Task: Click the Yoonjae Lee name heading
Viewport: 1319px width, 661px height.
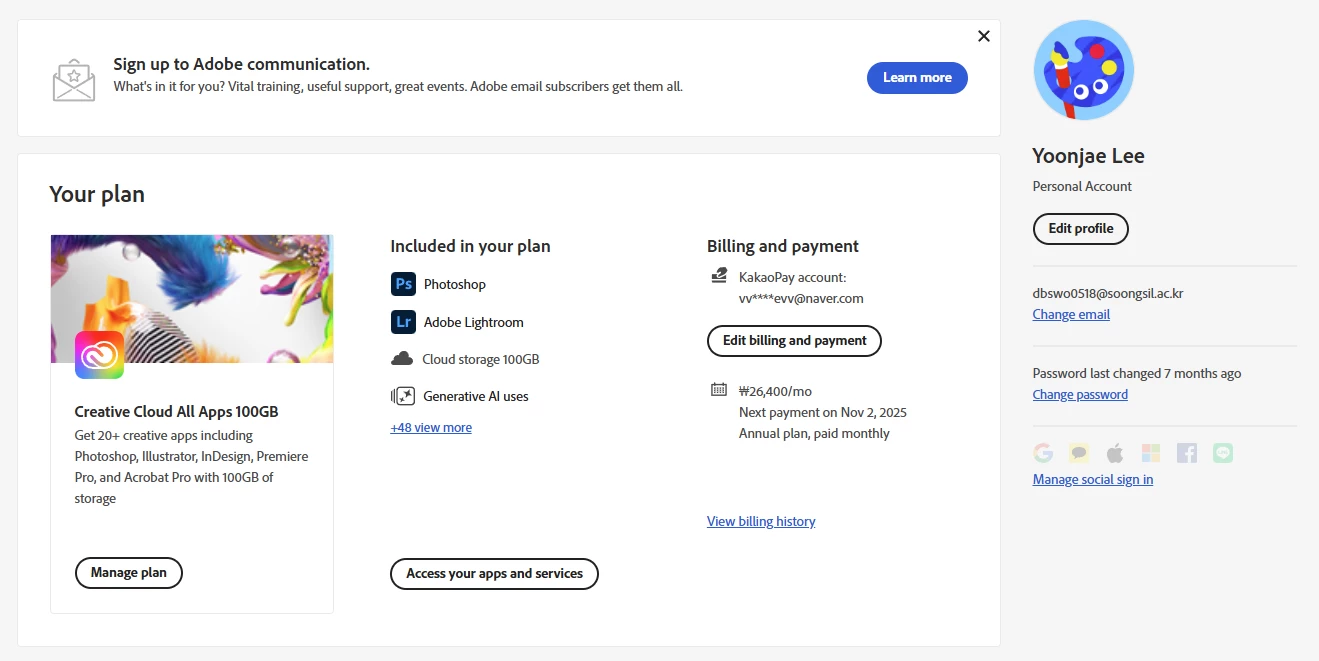Action: pyautogui.click(x=1088, y=156)
